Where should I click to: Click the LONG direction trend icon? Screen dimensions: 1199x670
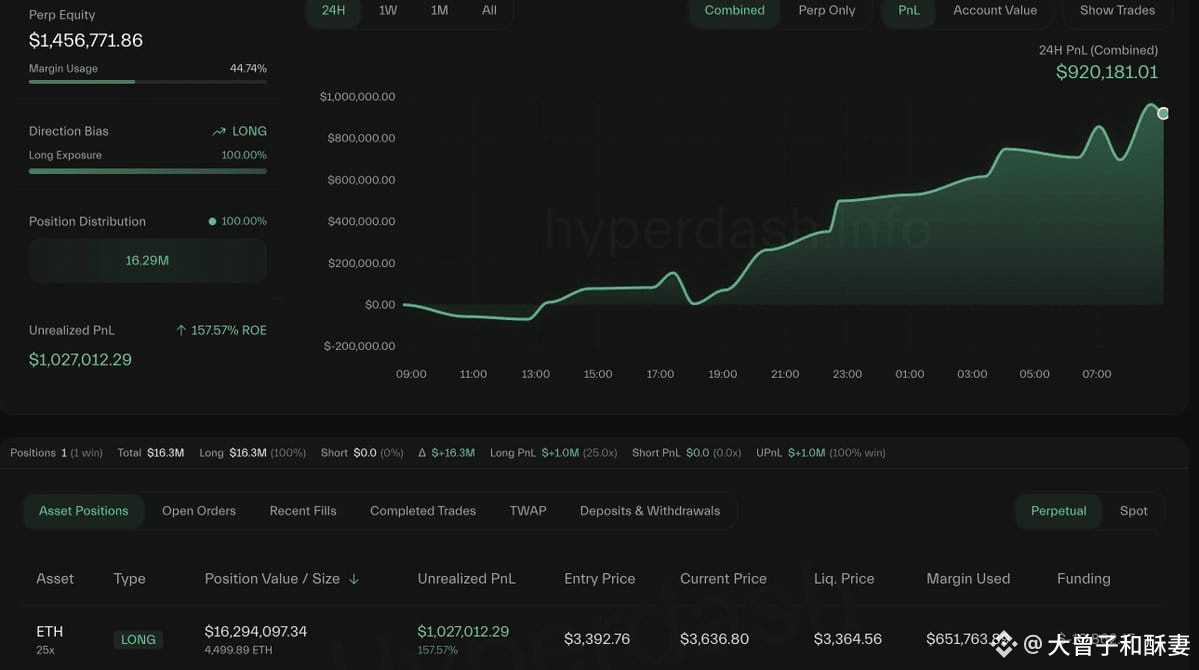pyautogui.click(x=219, y=132)
